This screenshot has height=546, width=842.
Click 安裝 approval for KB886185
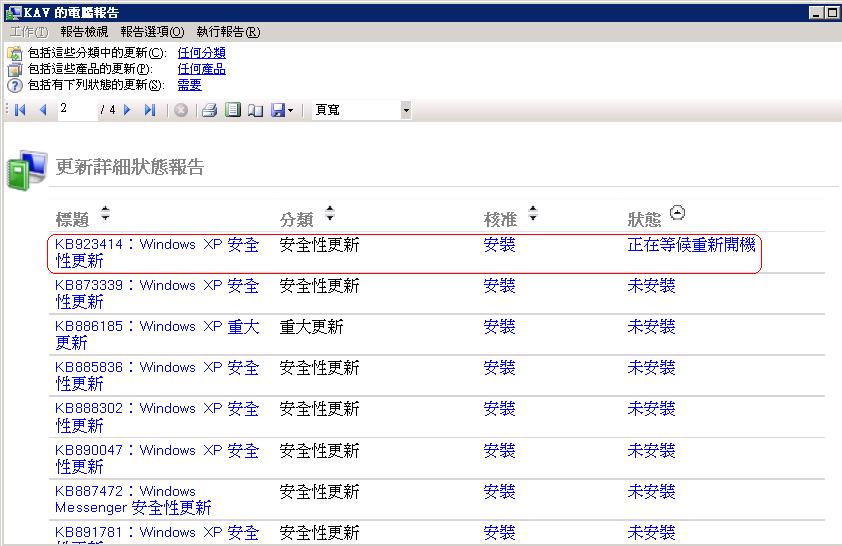pos(499,326)
